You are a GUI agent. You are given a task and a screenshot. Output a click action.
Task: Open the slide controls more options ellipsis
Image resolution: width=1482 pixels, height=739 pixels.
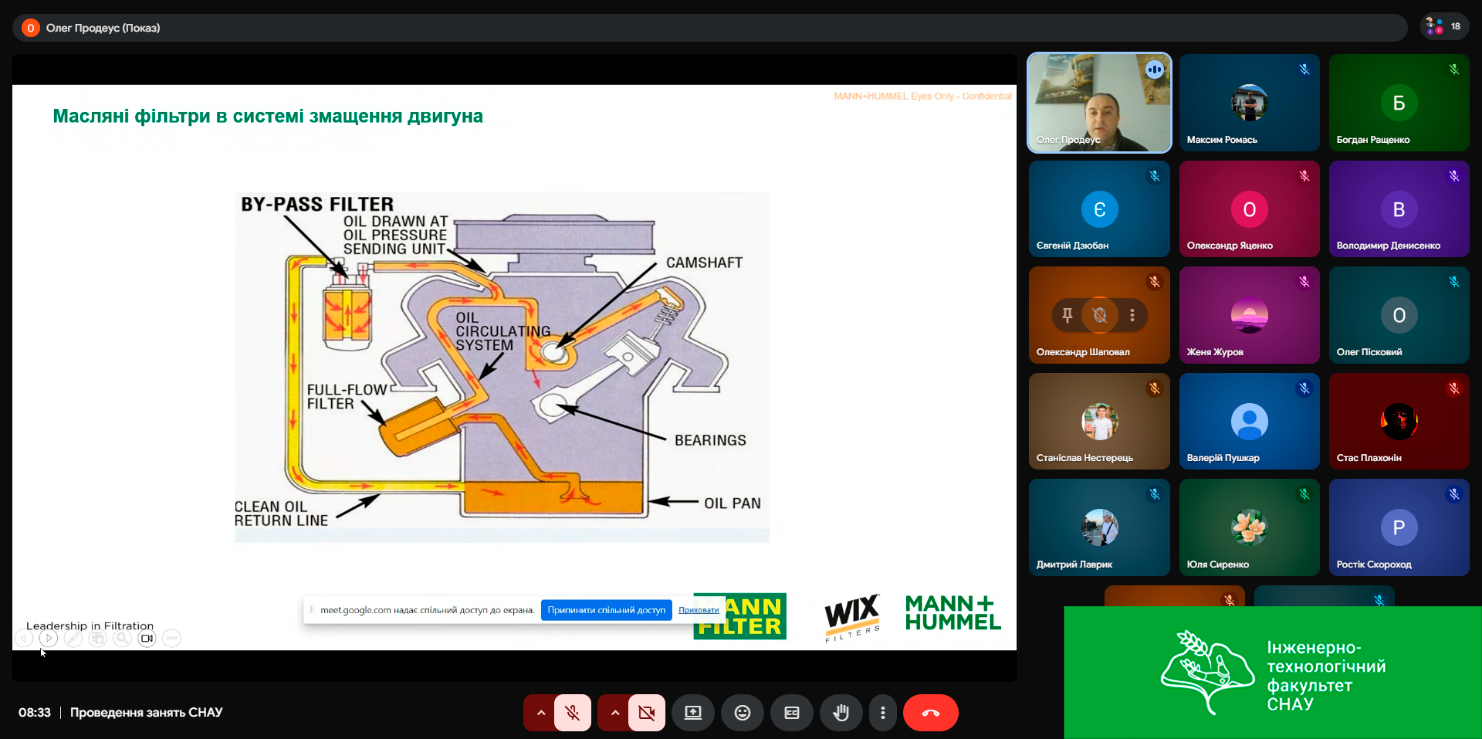point(171,638)
